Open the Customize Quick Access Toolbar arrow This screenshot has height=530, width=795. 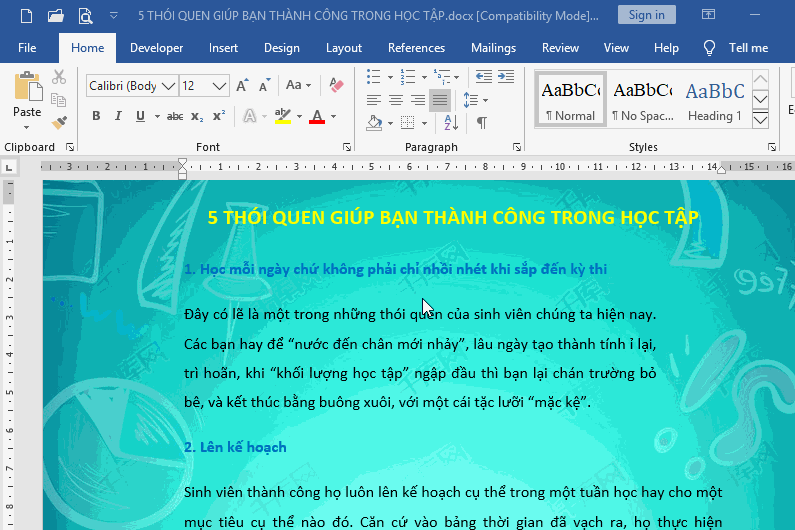click(x=114, y=16)
